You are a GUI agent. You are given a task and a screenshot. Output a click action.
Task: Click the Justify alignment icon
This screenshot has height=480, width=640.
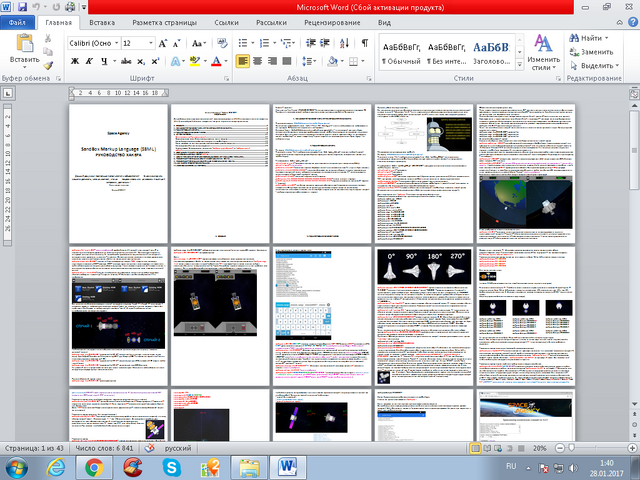287,61
